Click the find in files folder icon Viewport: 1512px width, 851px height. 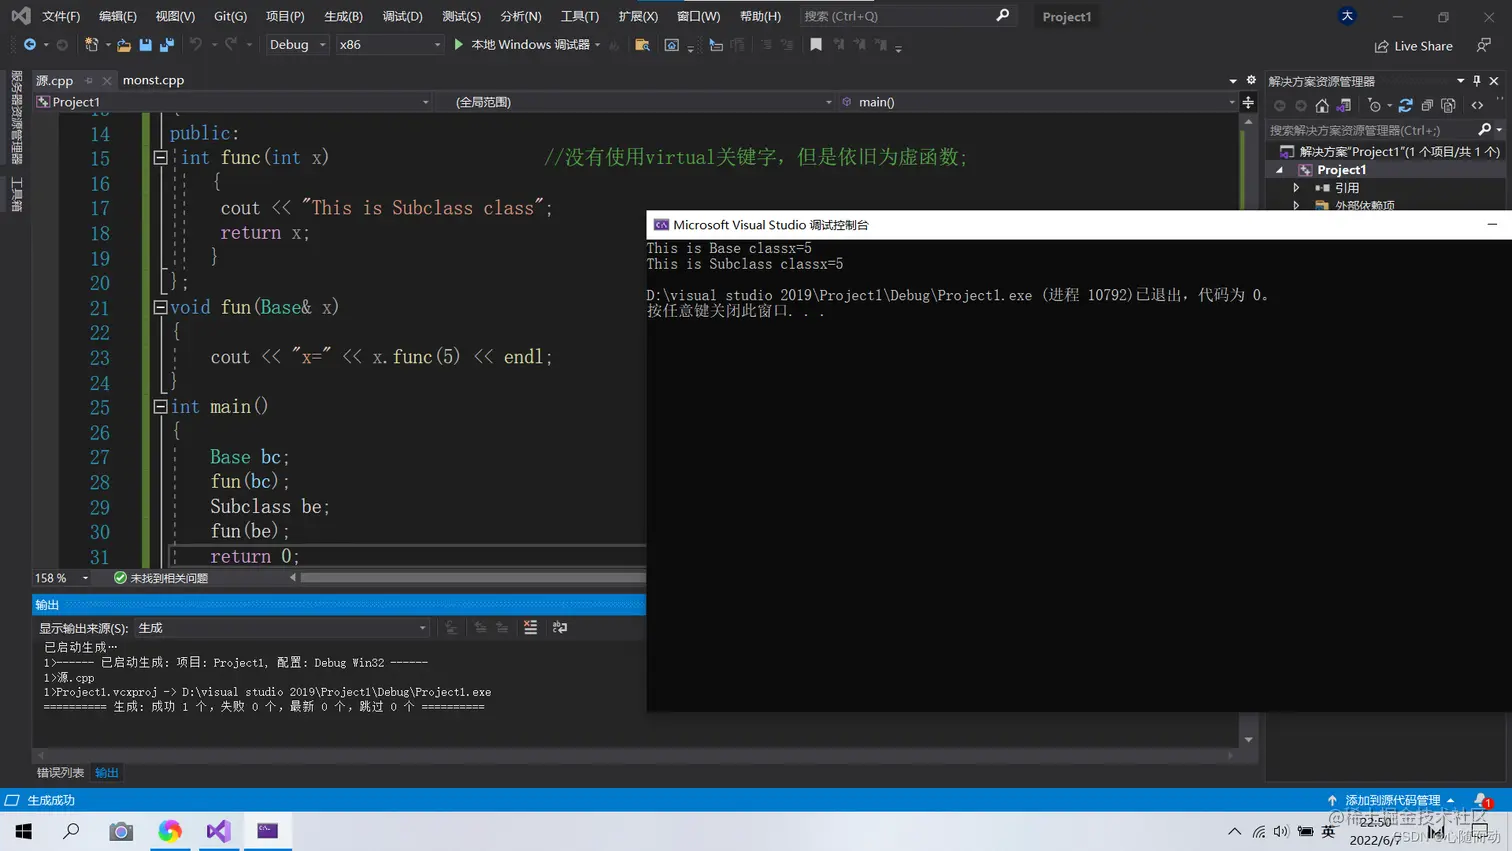643,45
